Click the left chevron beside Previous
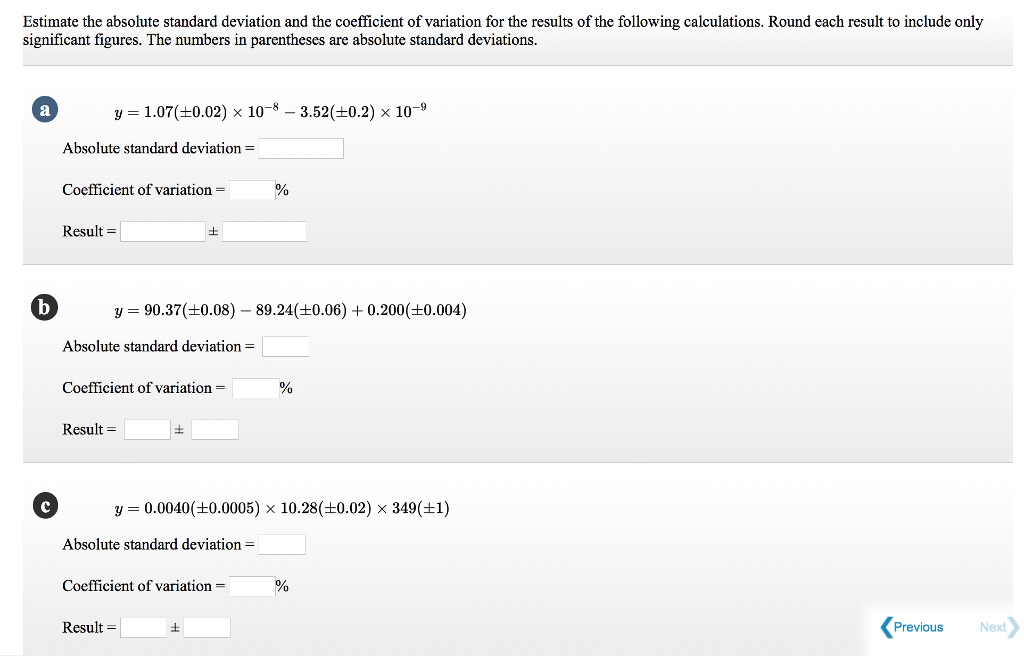 click(x=885, y=627)
